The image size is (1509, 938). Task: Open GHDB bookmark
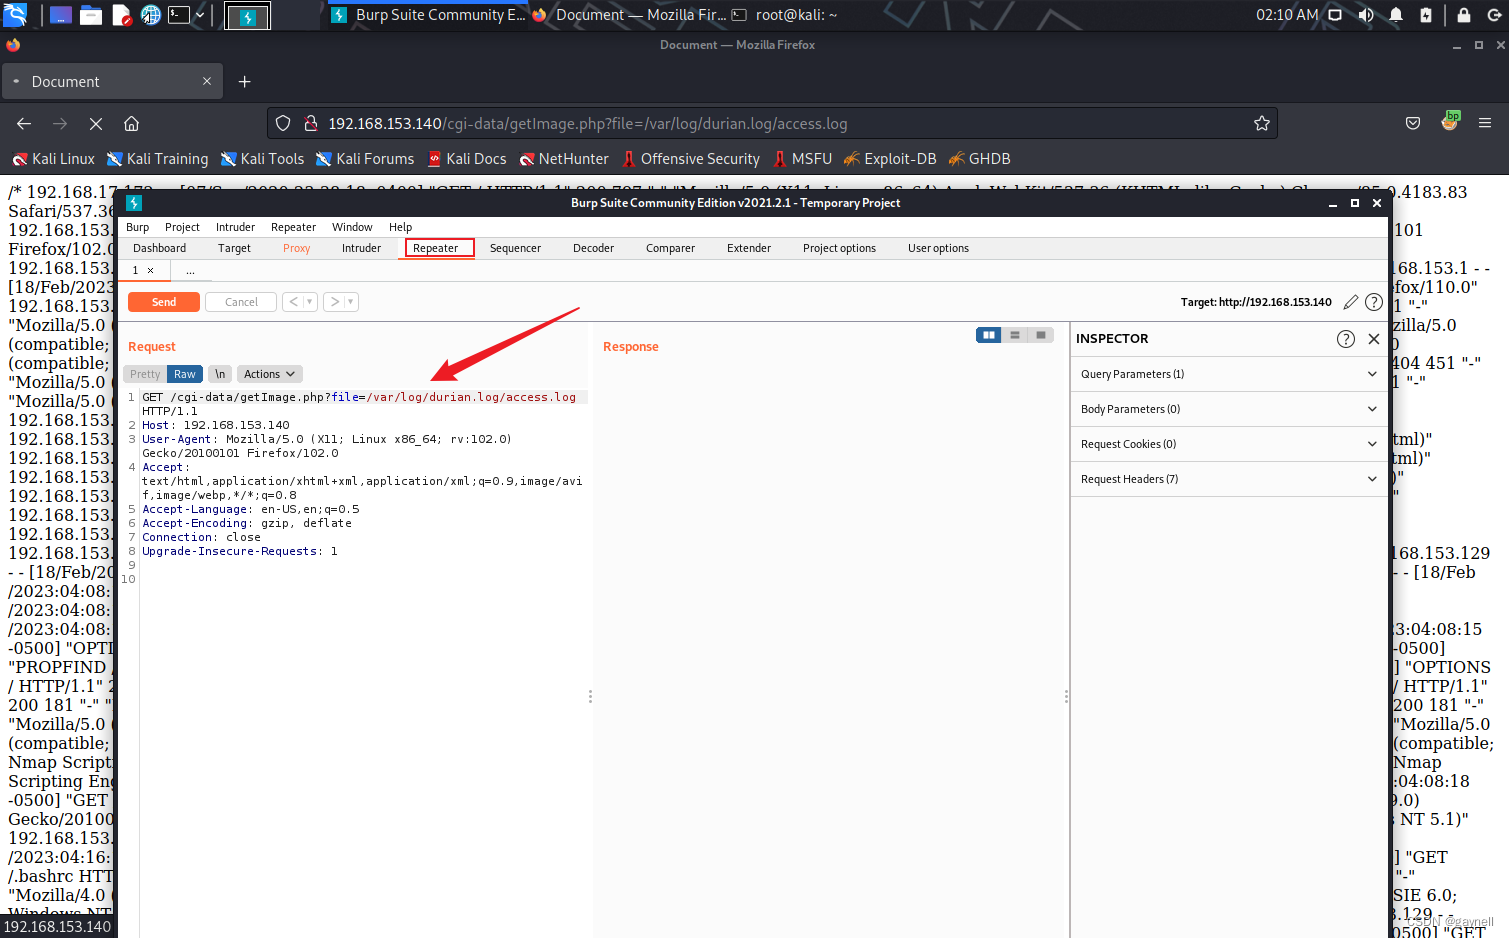point(980,159)
